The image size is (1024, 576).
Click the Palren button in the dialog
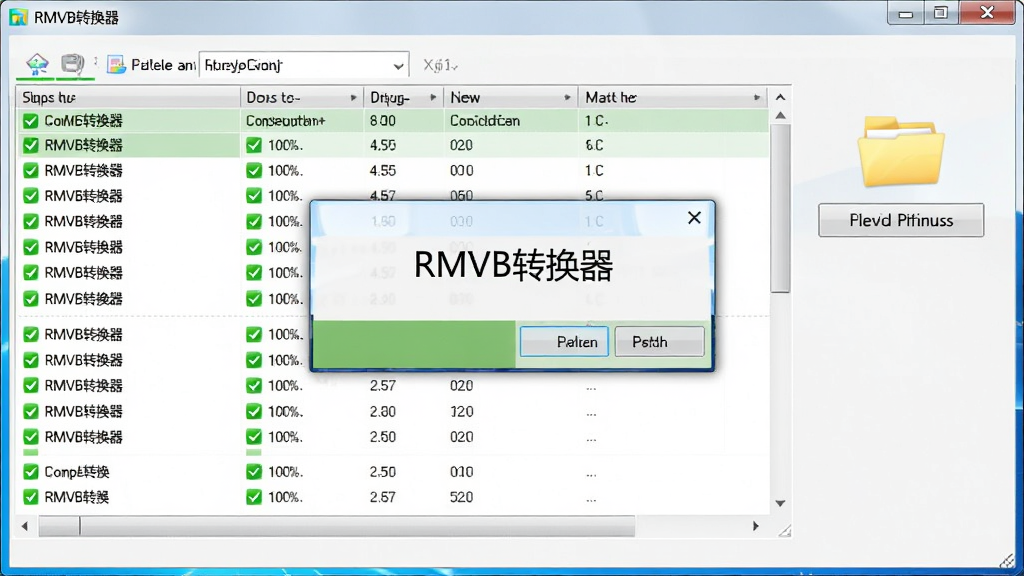[564, 342]
